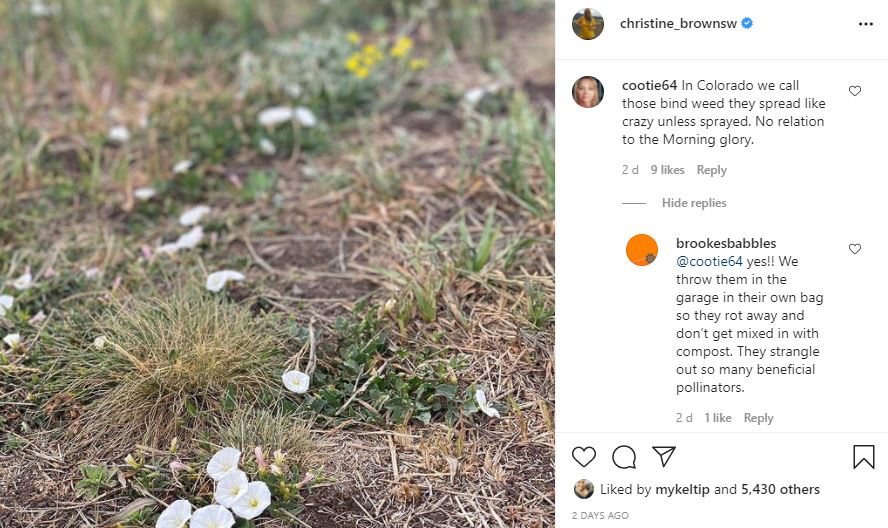Go to christine_brownsw username link
This screenshot has height=528, width=888.
[x=678, y=23]
